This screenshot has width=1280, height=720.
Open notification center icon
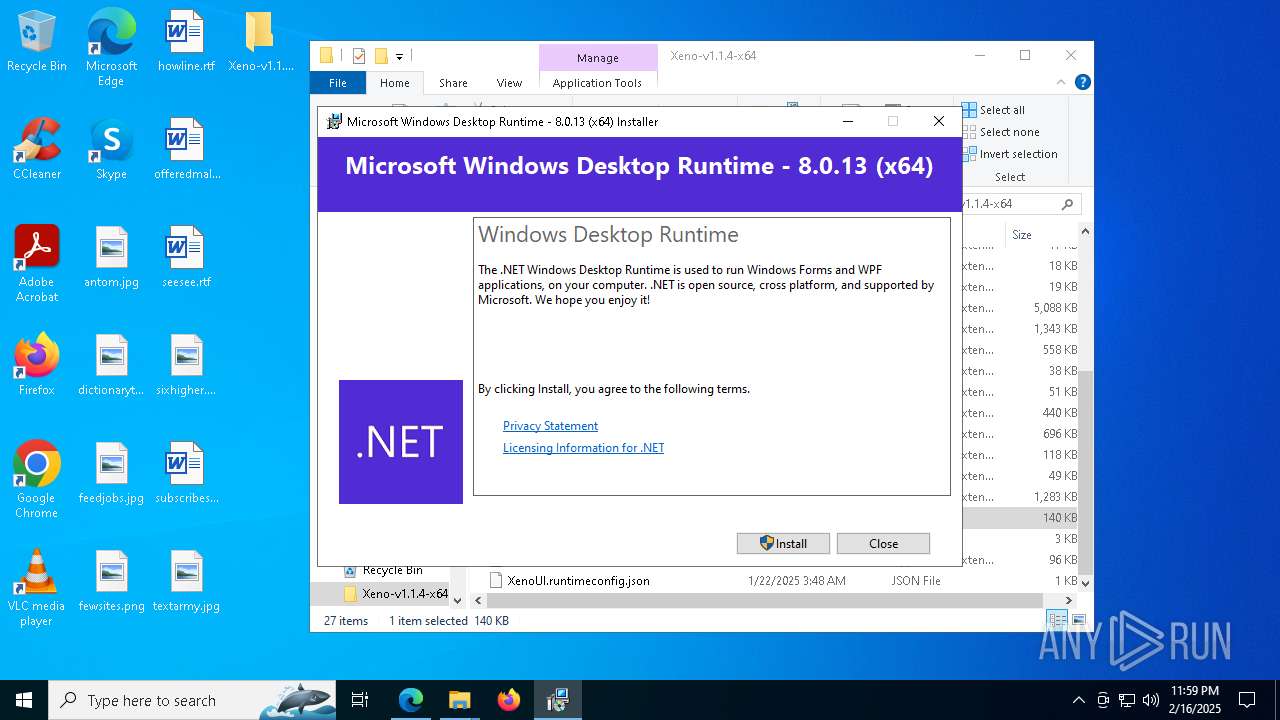click(1247, 700)
